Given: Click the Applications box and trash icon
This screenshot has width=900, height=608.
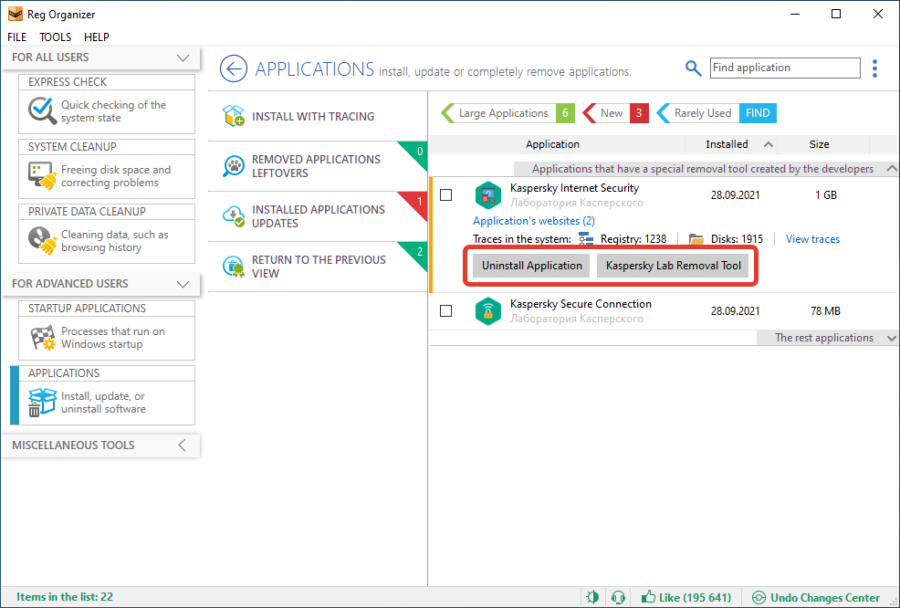Looking at the screenshot, I should pos(42,402).
